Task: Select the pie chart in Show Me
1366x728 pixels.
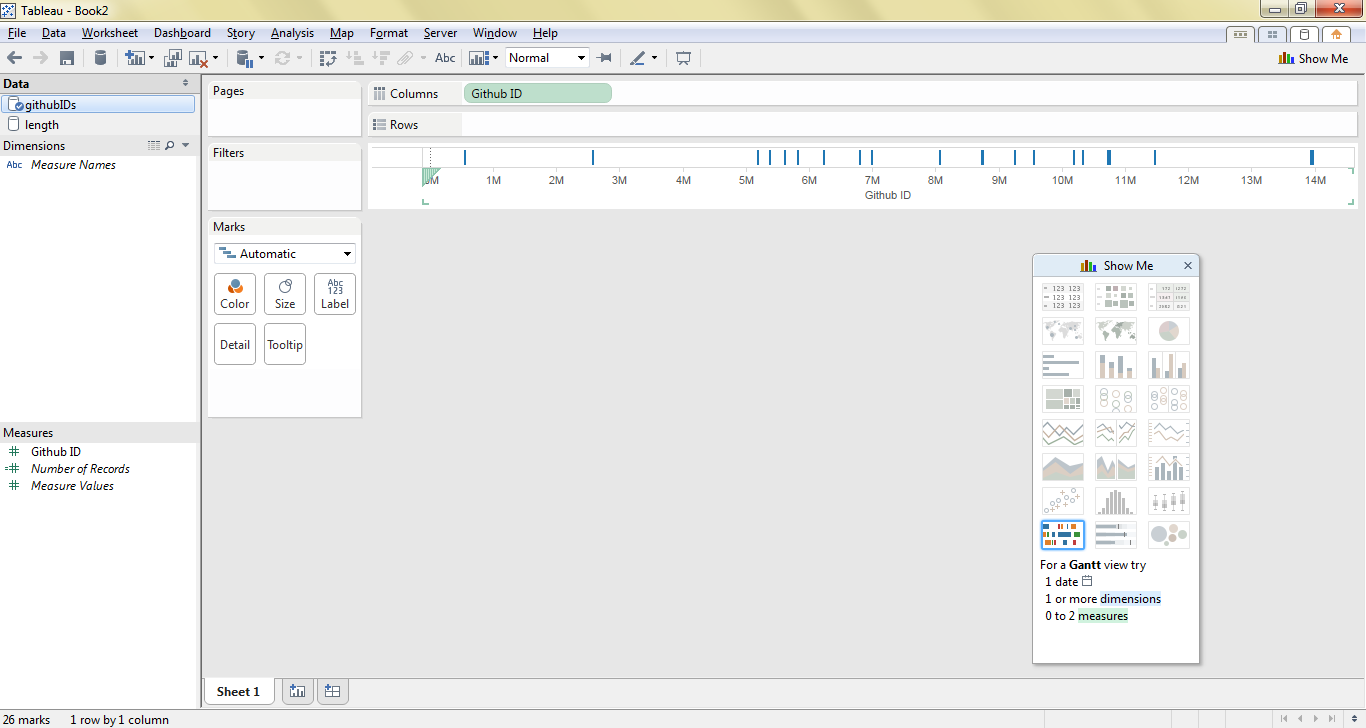Action: 1169,331
